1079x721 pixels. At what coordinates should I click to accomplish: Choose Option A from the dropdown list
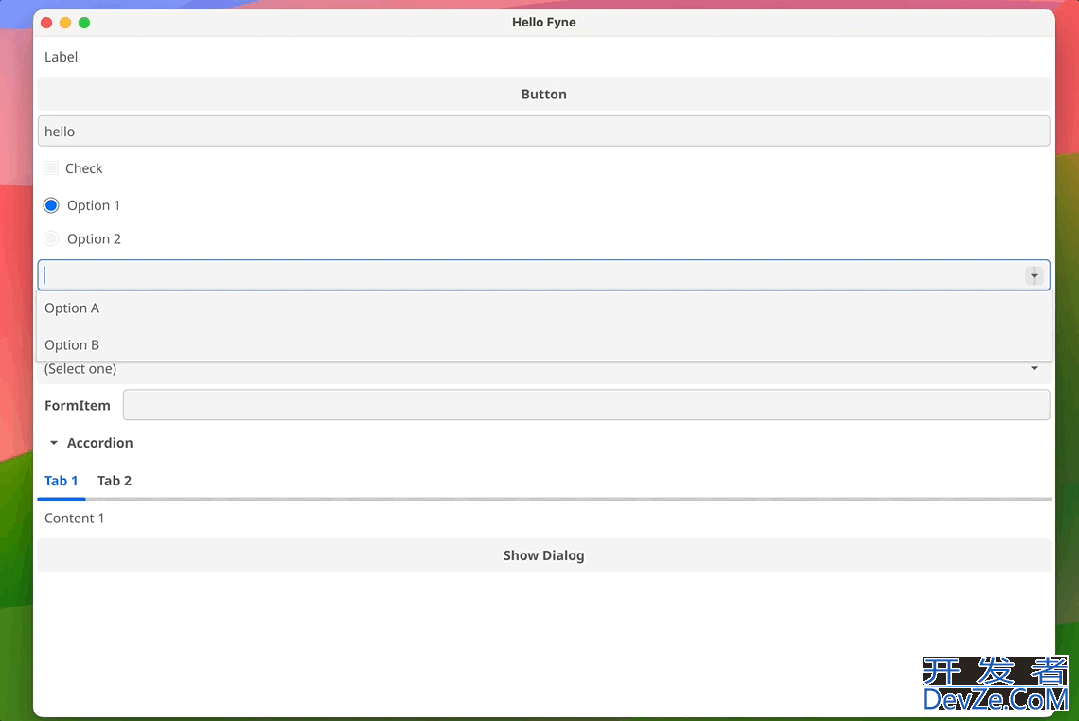(x=544, y=308)
